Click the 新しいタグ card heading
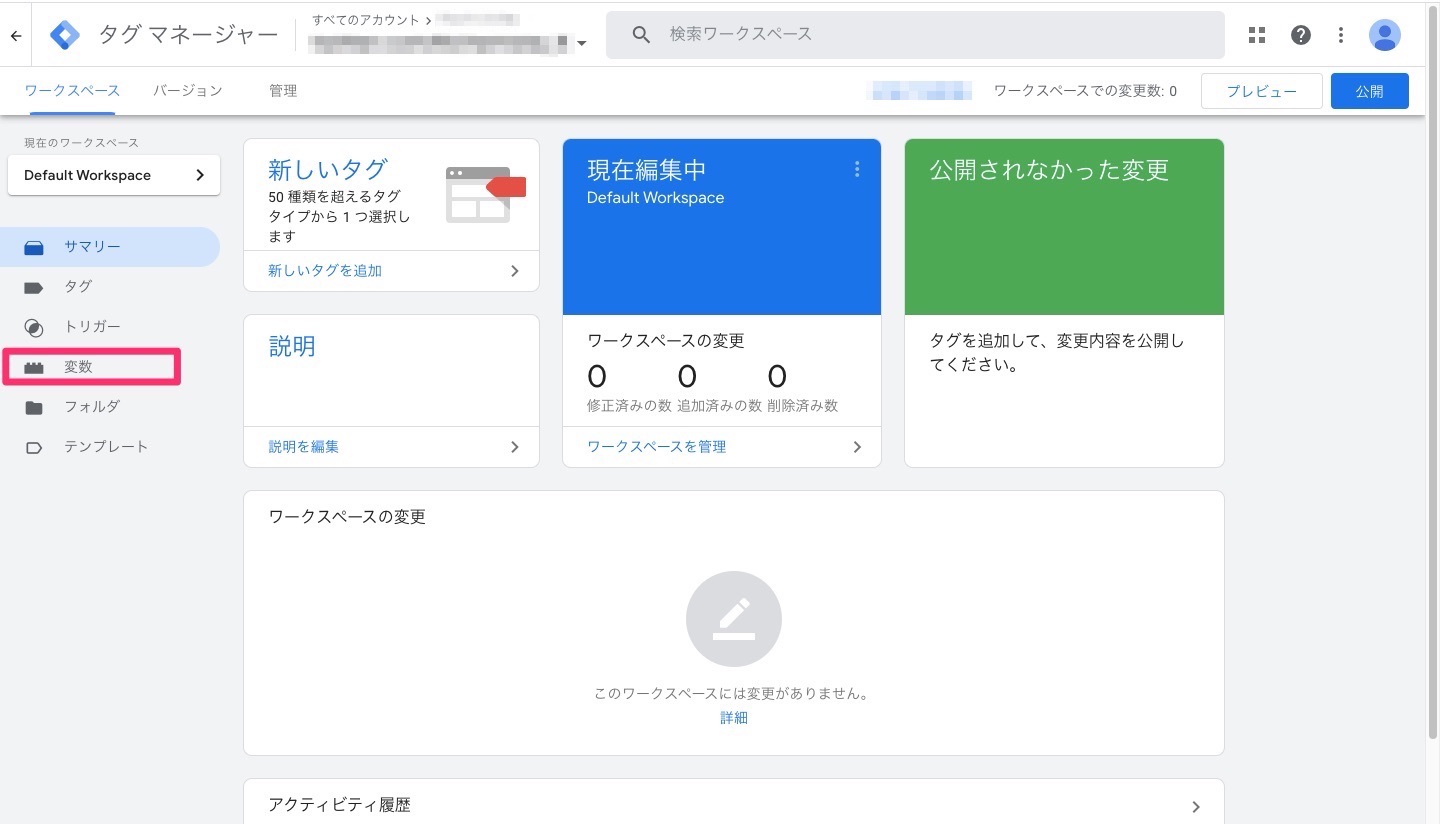The height and width of the screenshot is (824, 1440). click(x=327, y=169)
